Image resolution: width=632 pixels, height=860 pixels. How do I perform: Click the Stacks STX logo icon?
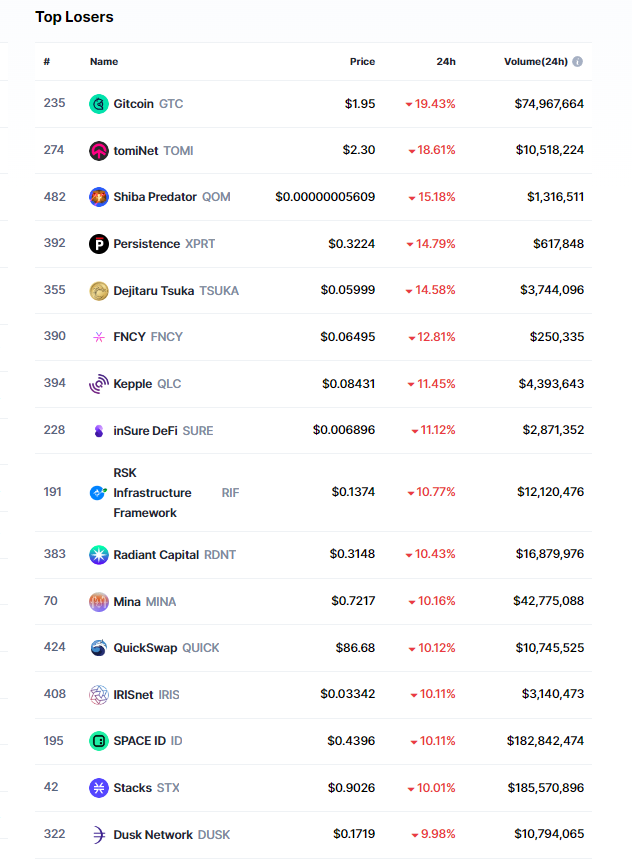[x=98, y=788]
